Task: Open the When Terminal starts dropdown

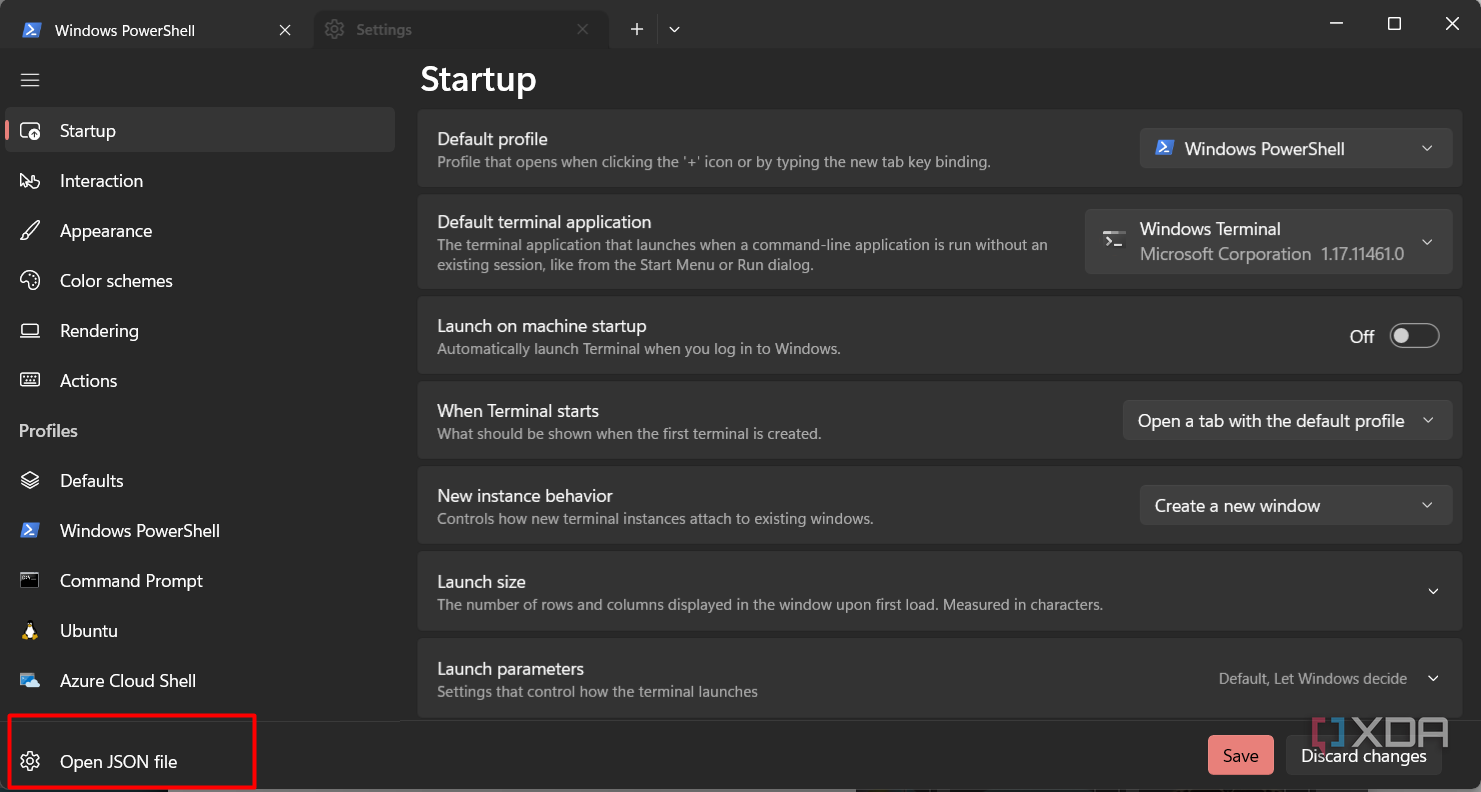Action: (1286, 421)
